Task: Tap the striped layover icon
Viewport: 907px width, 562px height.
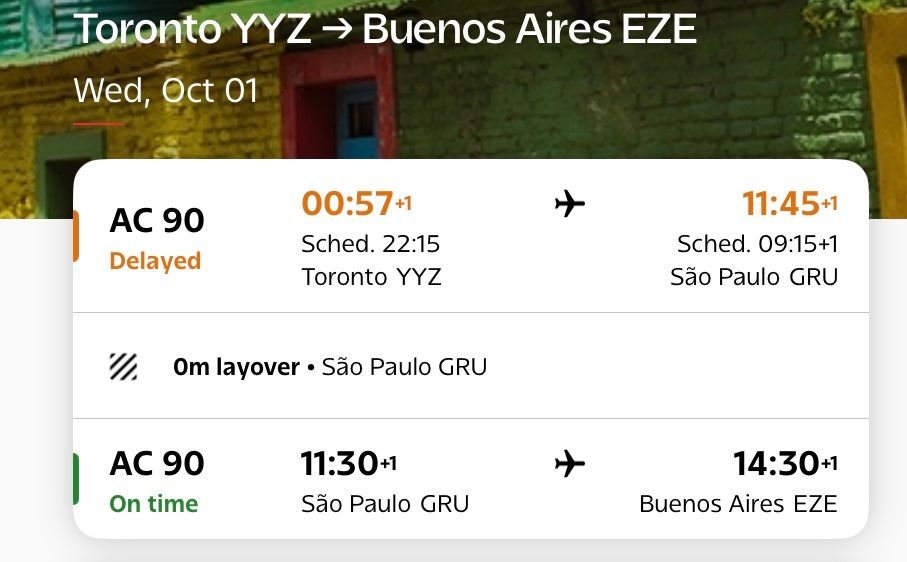Action: point(124,367)
